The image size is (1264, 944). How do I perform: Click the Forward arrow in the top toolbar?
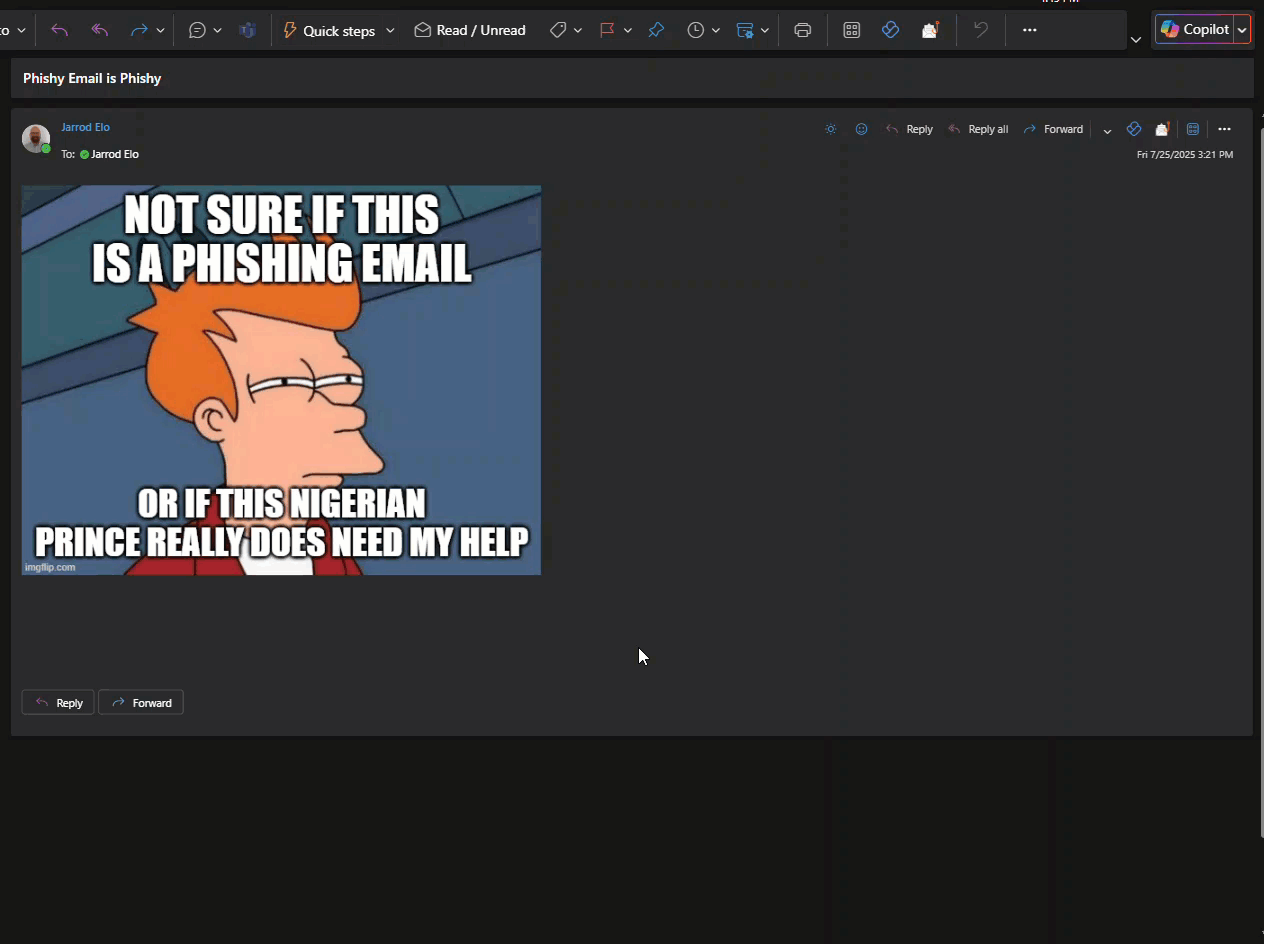point(139,31)
